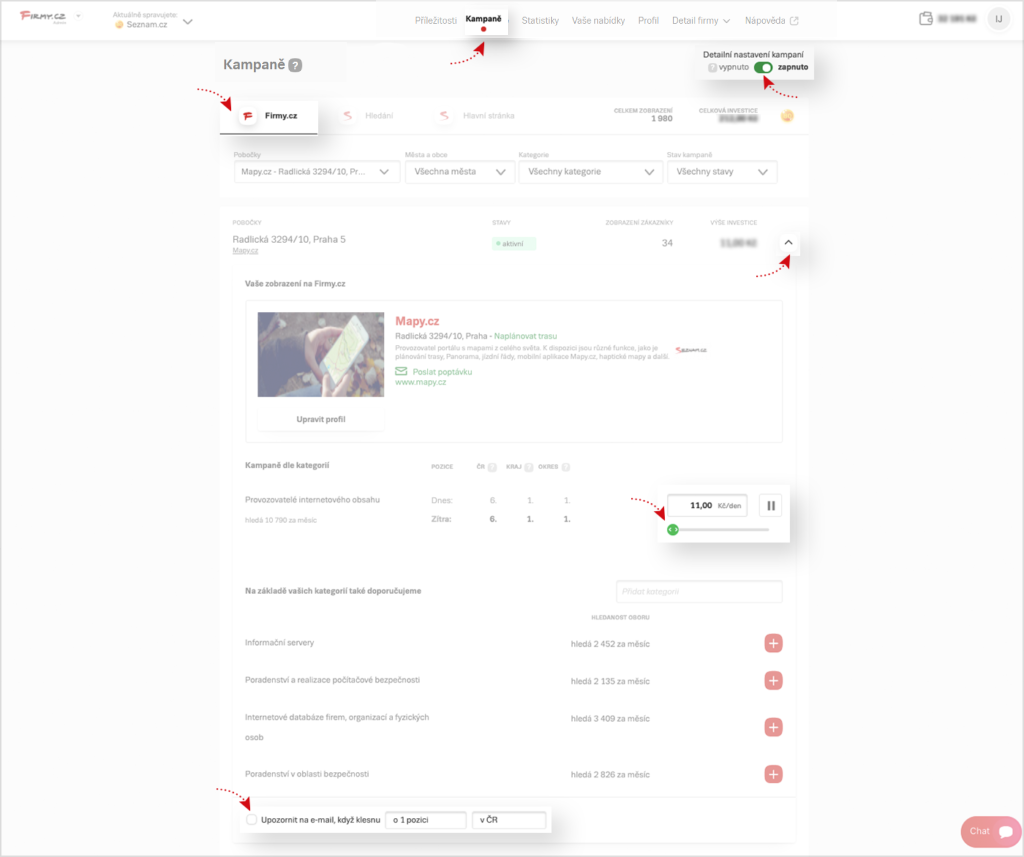
Task: Click the daily budget slider handle
Action: 672,529
